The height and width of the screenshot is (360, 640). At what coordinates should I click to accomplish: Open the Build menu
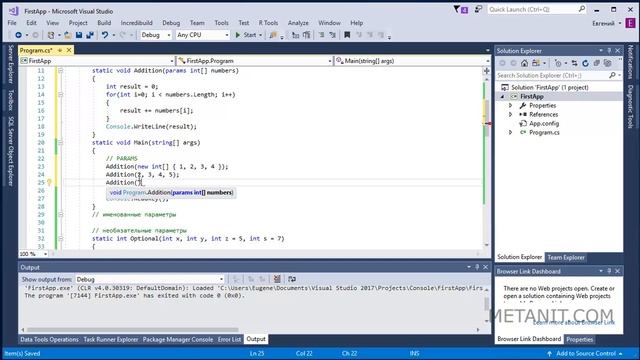pos(104,23)
